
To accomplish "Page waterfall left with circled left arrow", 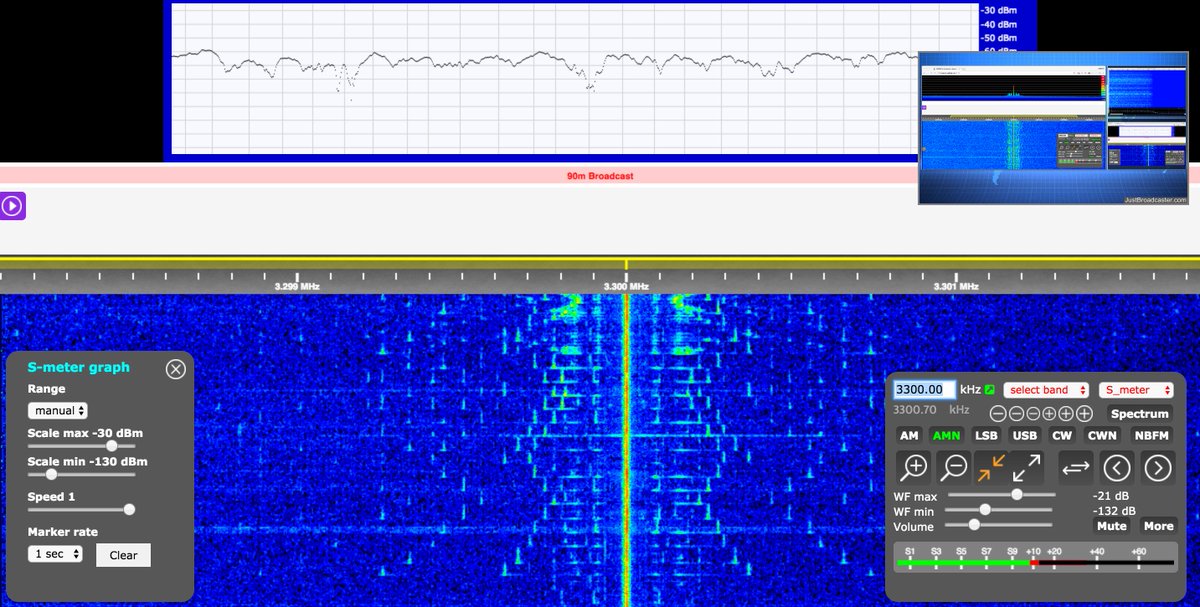I will coord(1117,467).
